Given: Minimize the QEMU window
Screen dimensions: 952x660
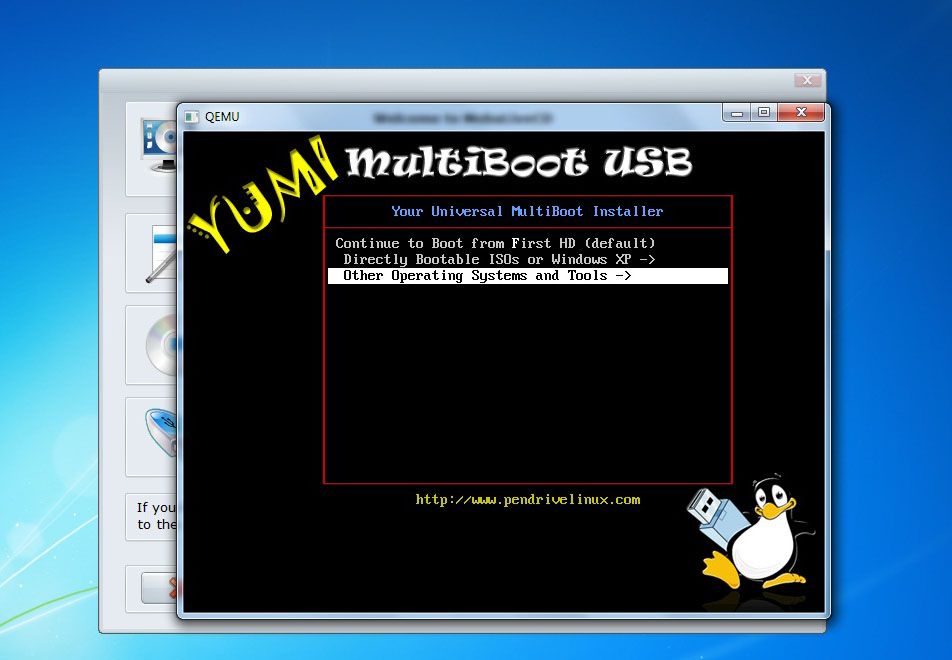Looking at the screenshot, I should (x=736, y=113).
